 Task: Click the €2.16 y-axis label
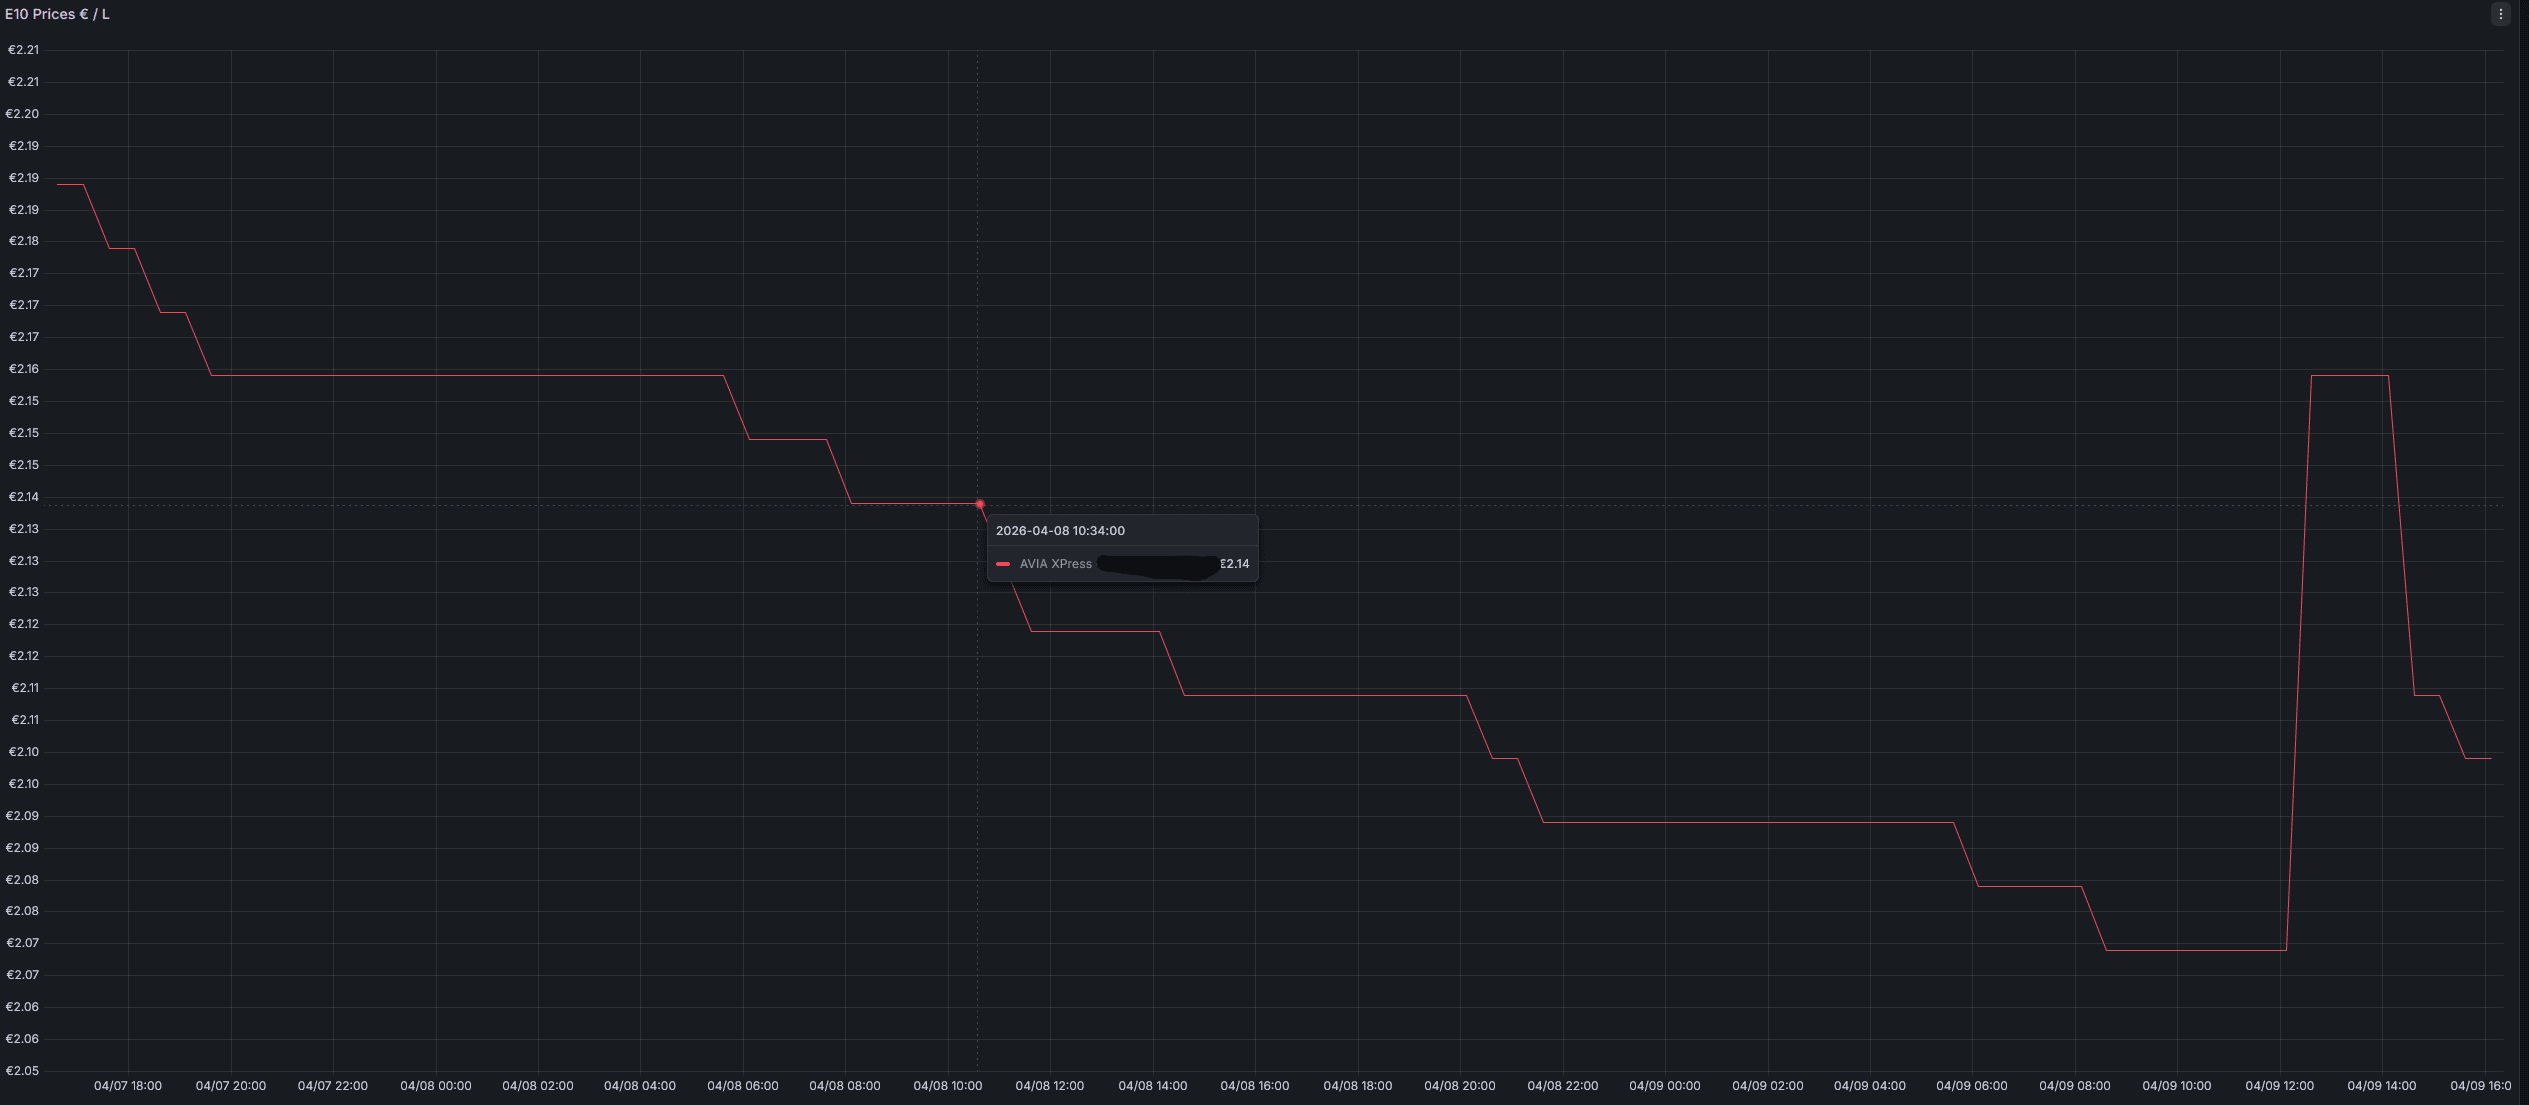23,369
